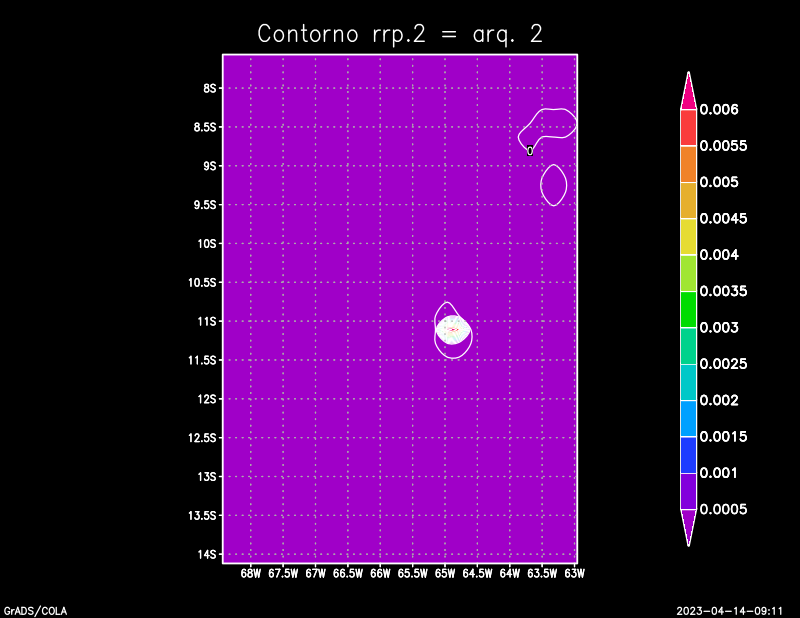The height and width of the screenshot is (618, 800).
Task: Click the timestamp 2023-04-14-09:11
Action: pyautogui.click(x=730, y=611)
